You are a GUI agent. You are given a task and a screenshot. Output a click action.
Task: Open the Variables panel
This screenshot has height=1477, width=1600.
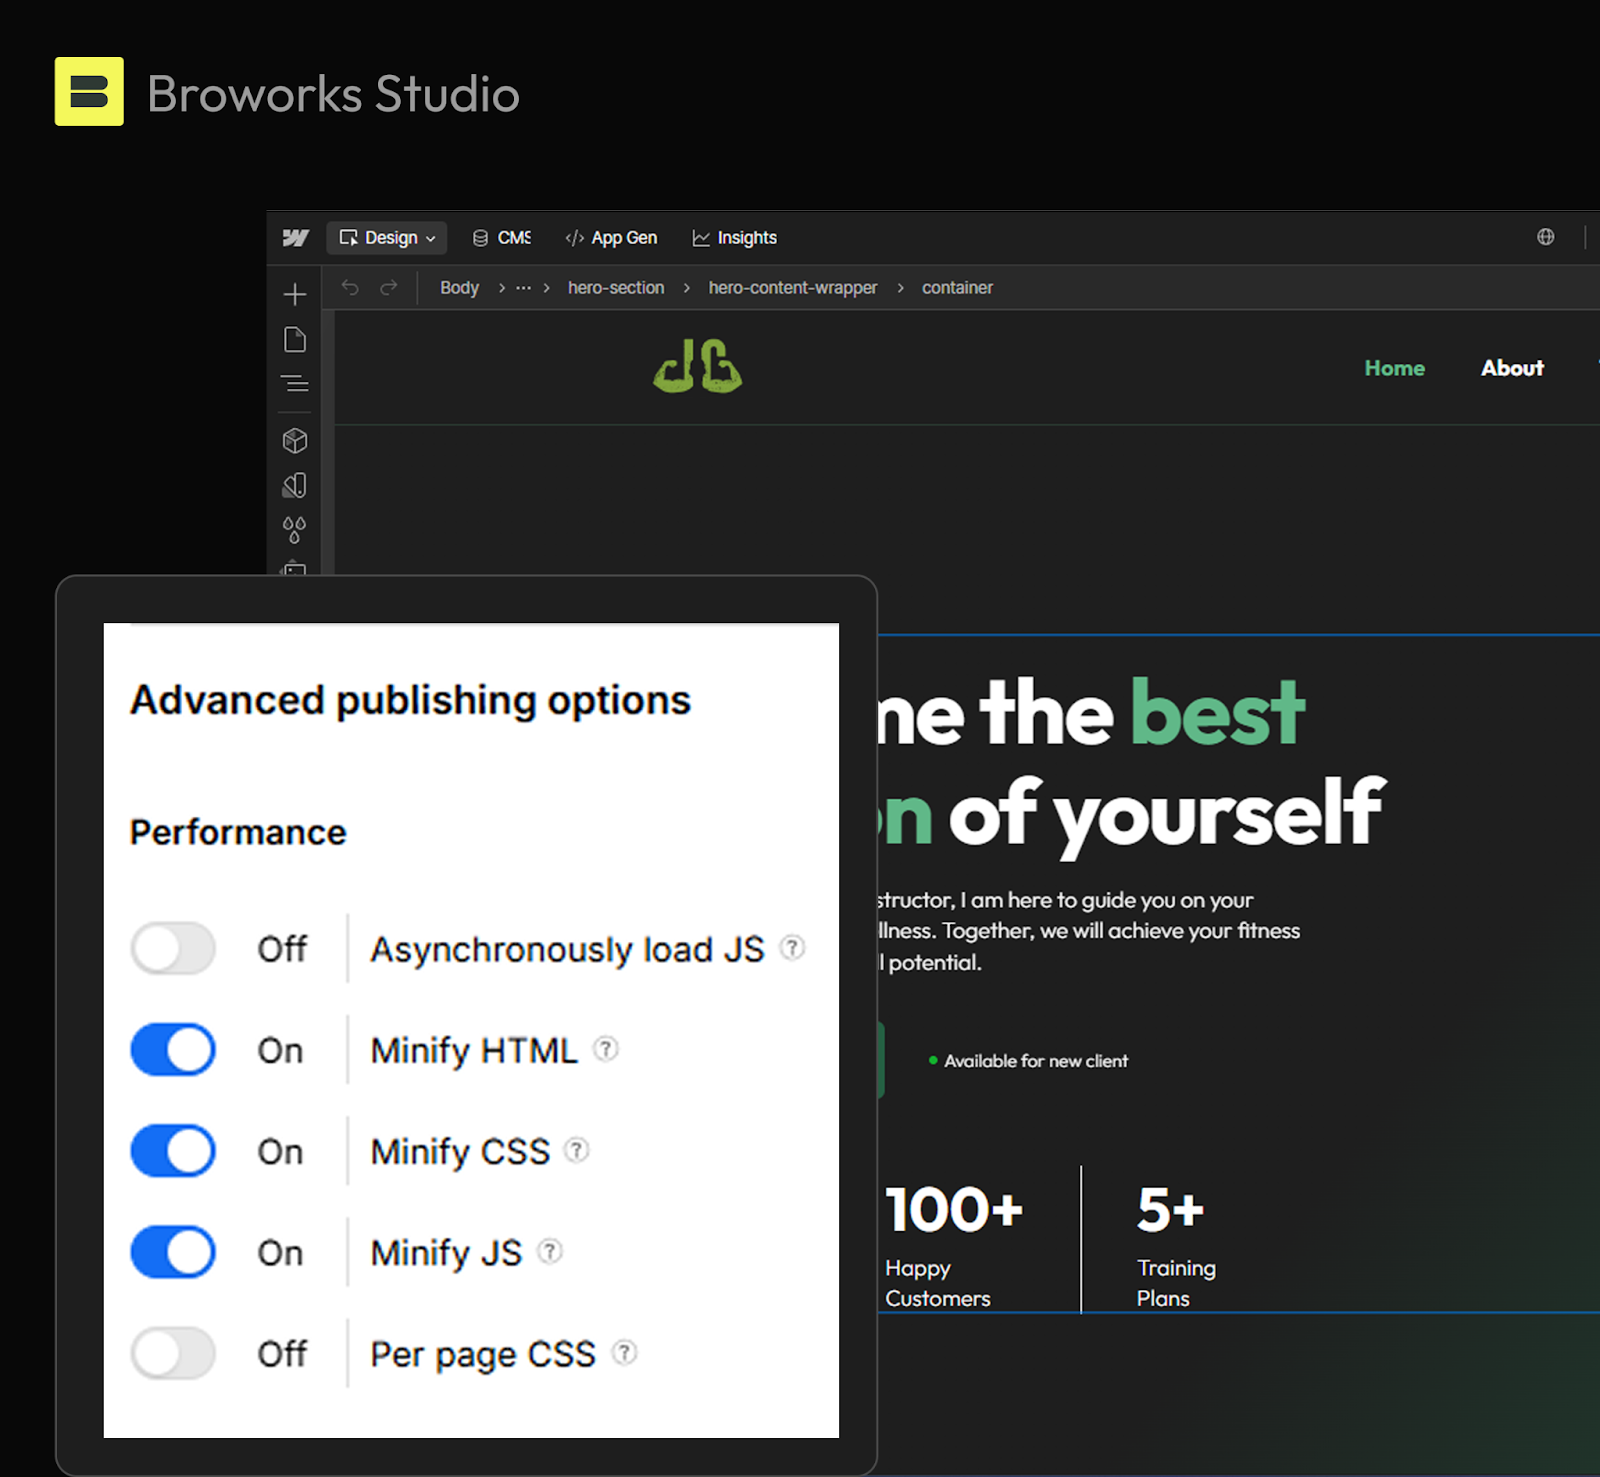pyautogui.click(x=295, y=529)
